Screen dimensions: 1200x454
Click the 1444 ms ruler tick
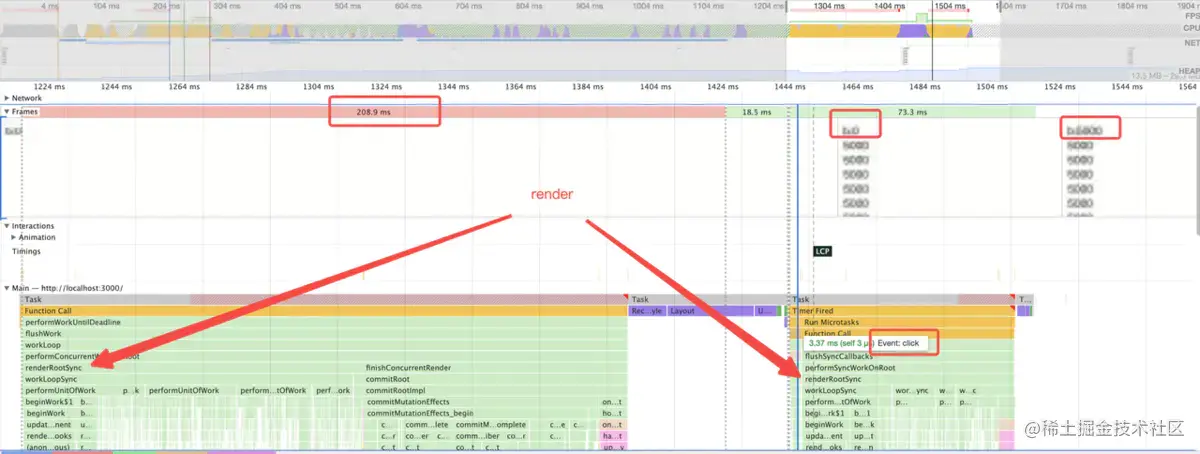pos(791,87)
